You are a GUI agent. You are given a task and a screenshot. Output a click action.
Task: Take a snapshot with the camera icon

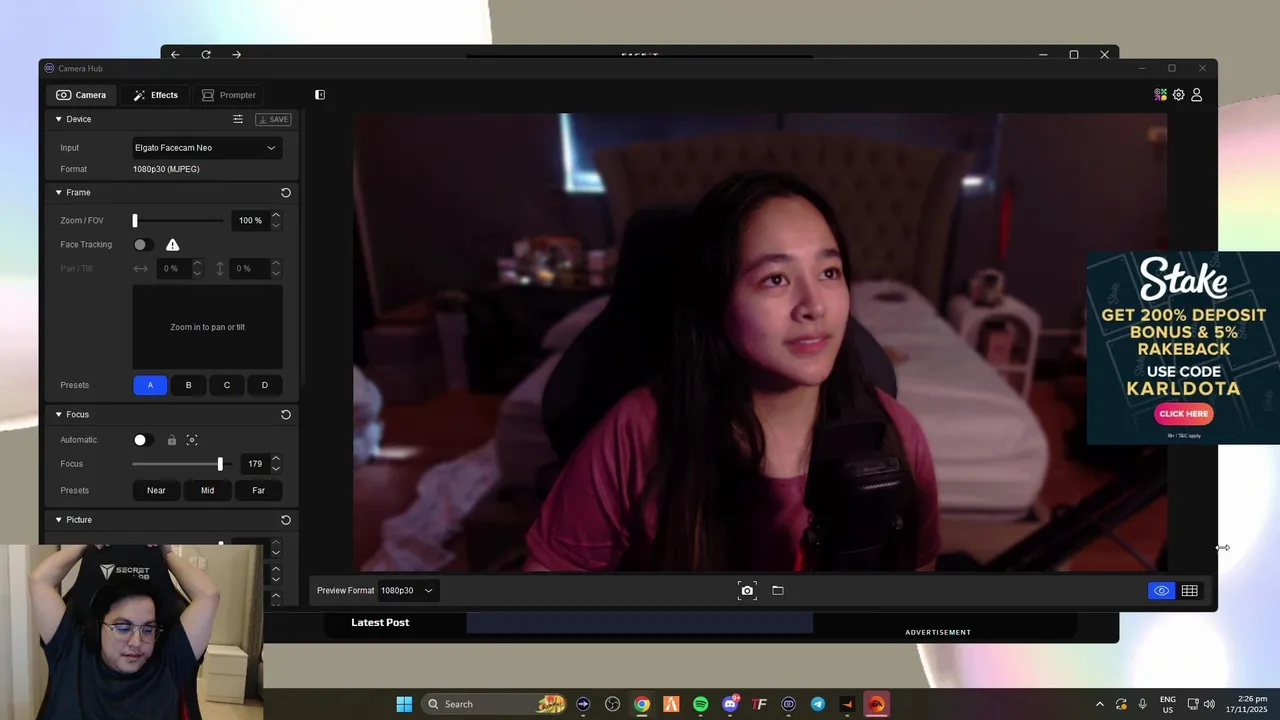(x=747, y=590)
